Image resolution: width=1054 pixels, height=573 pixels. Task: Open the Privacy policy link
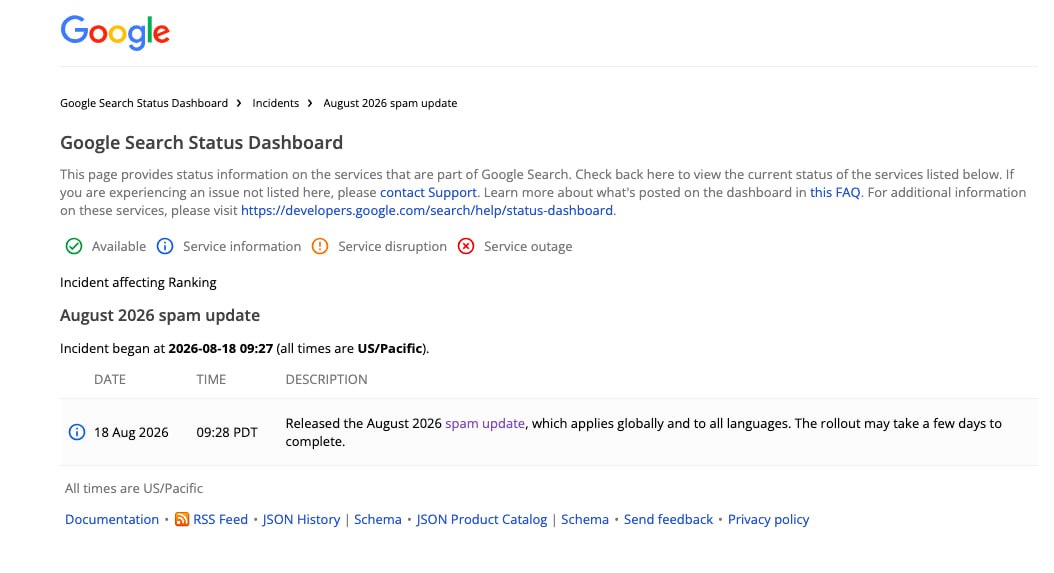pos(768,519)
